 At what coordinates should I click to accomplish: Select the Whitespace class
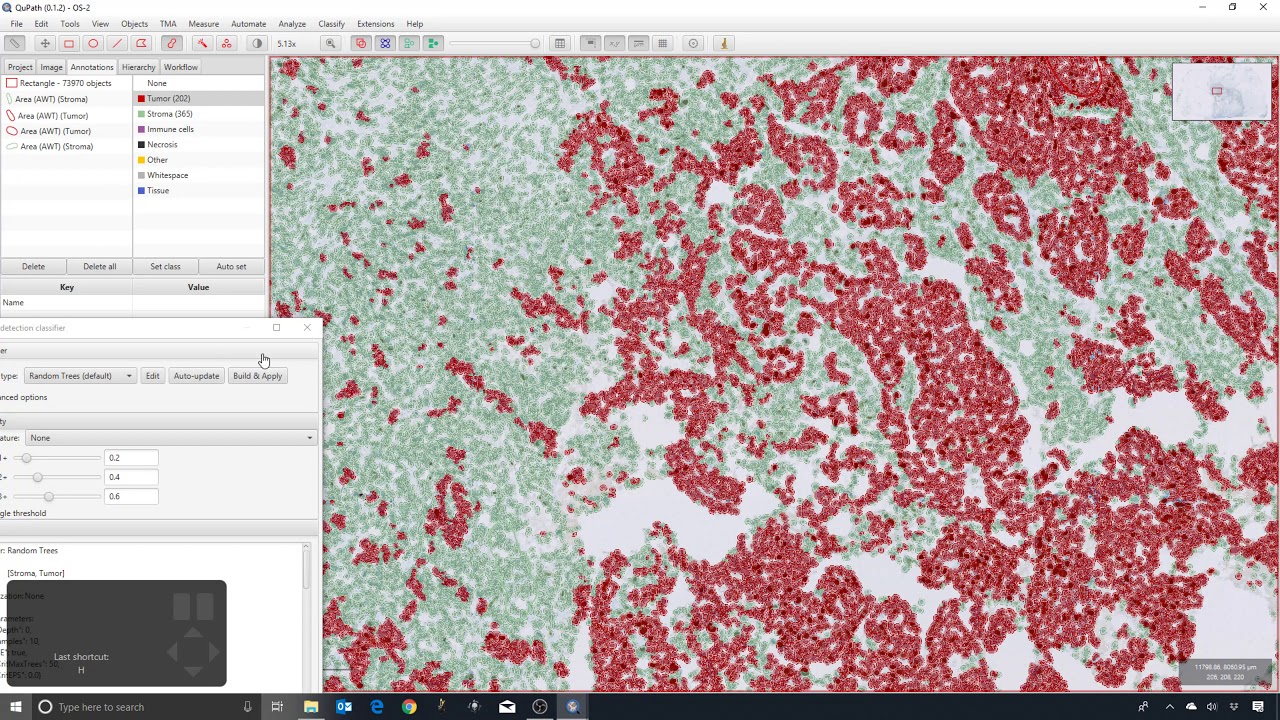(x=199, y=175)
